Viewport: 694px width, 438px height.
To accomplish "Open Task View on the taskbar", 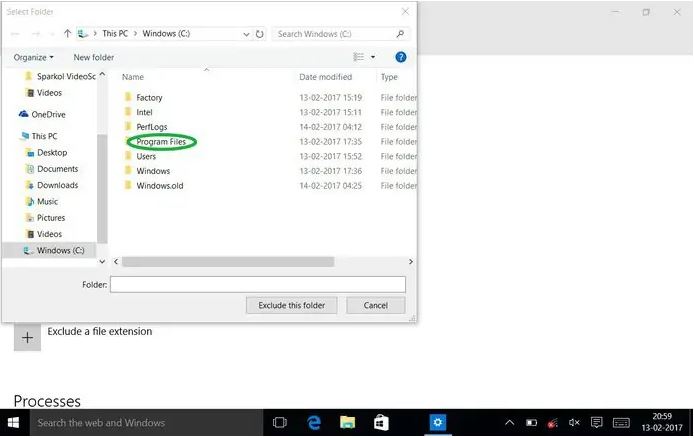I will coord(280,423).
